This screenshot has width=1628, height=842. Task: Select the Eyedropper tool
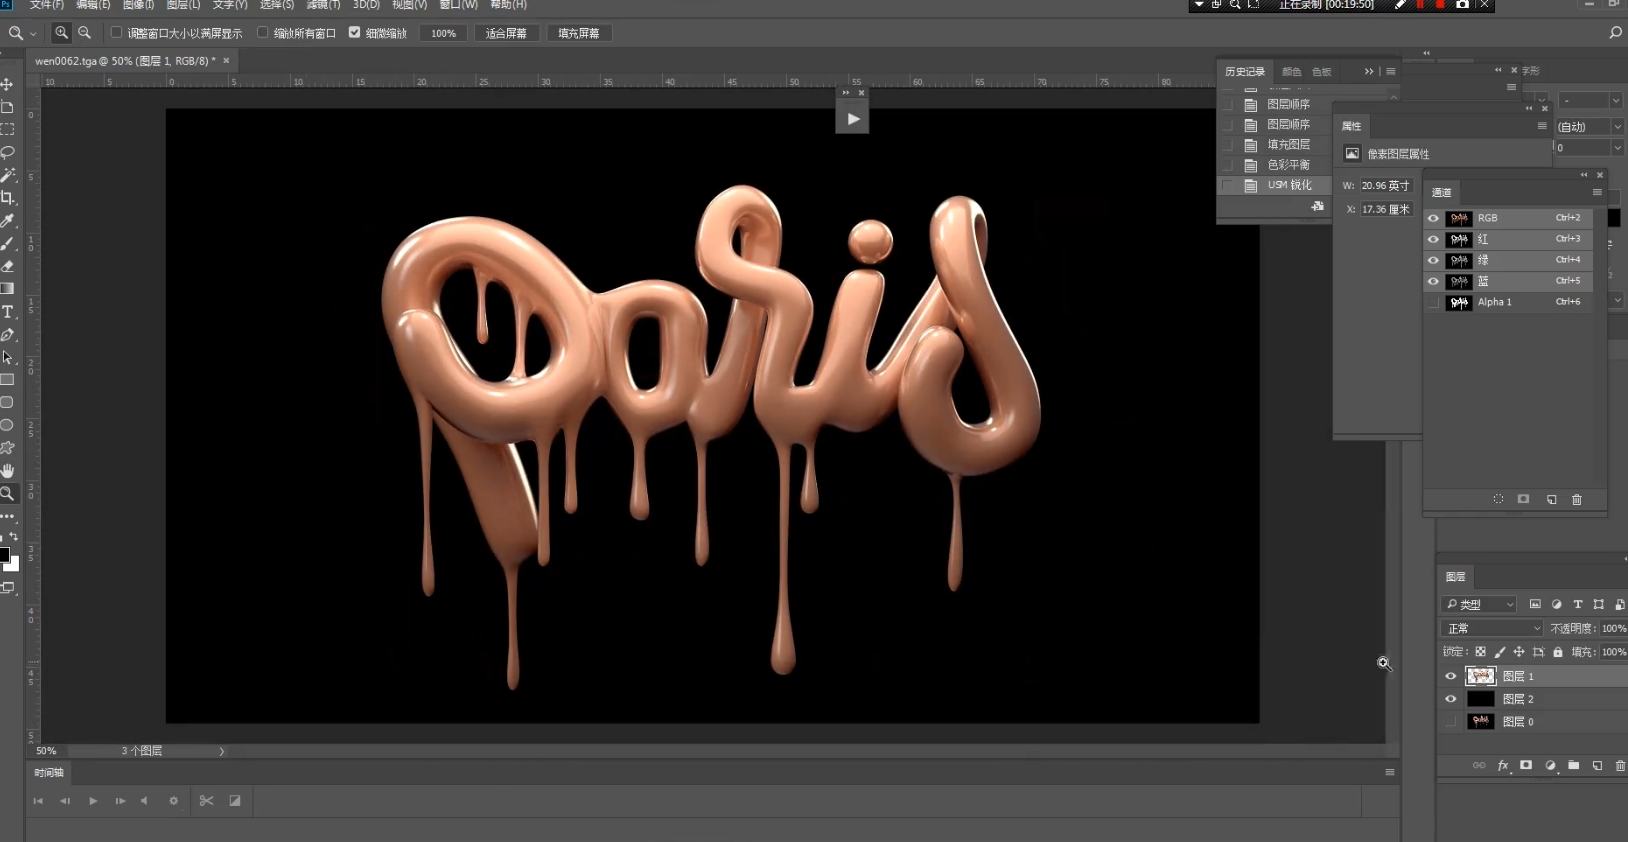tap(7, 221)
